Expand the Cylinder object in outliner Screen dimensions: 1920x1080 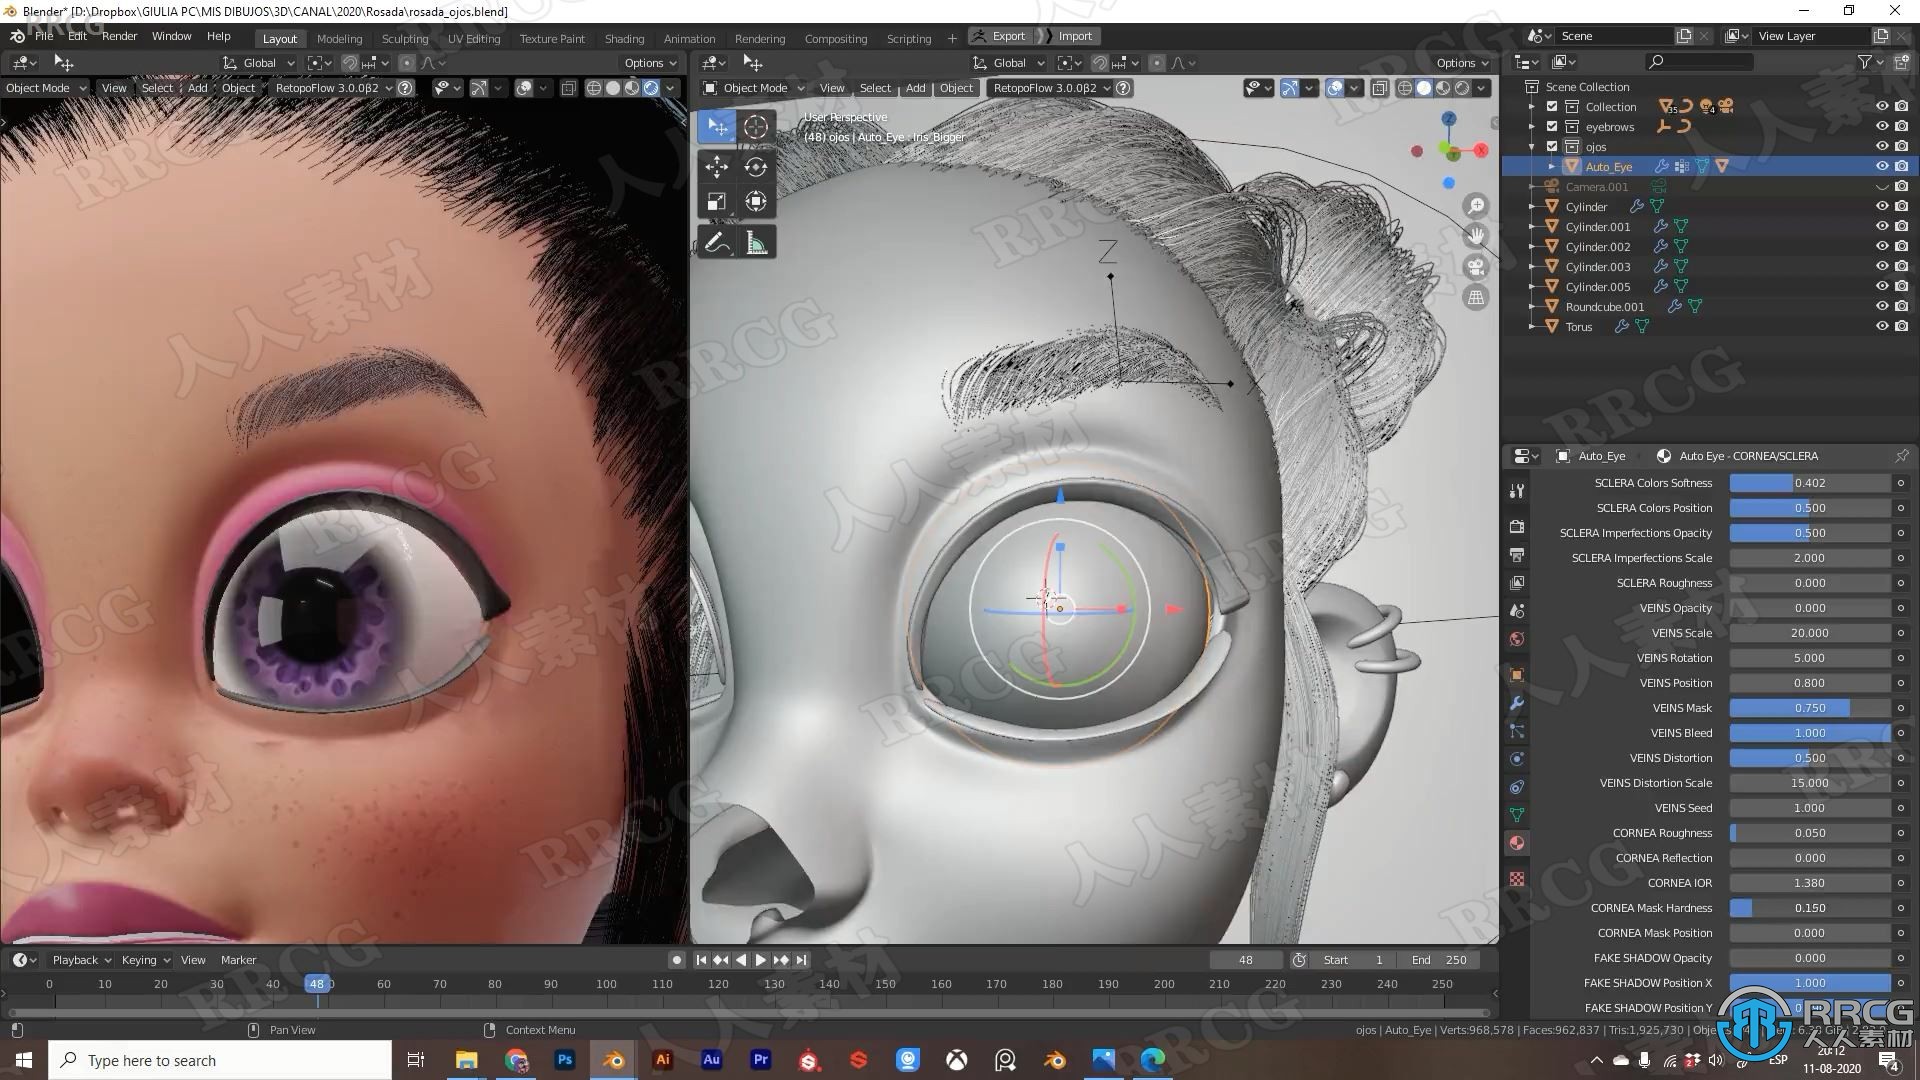1531,207
